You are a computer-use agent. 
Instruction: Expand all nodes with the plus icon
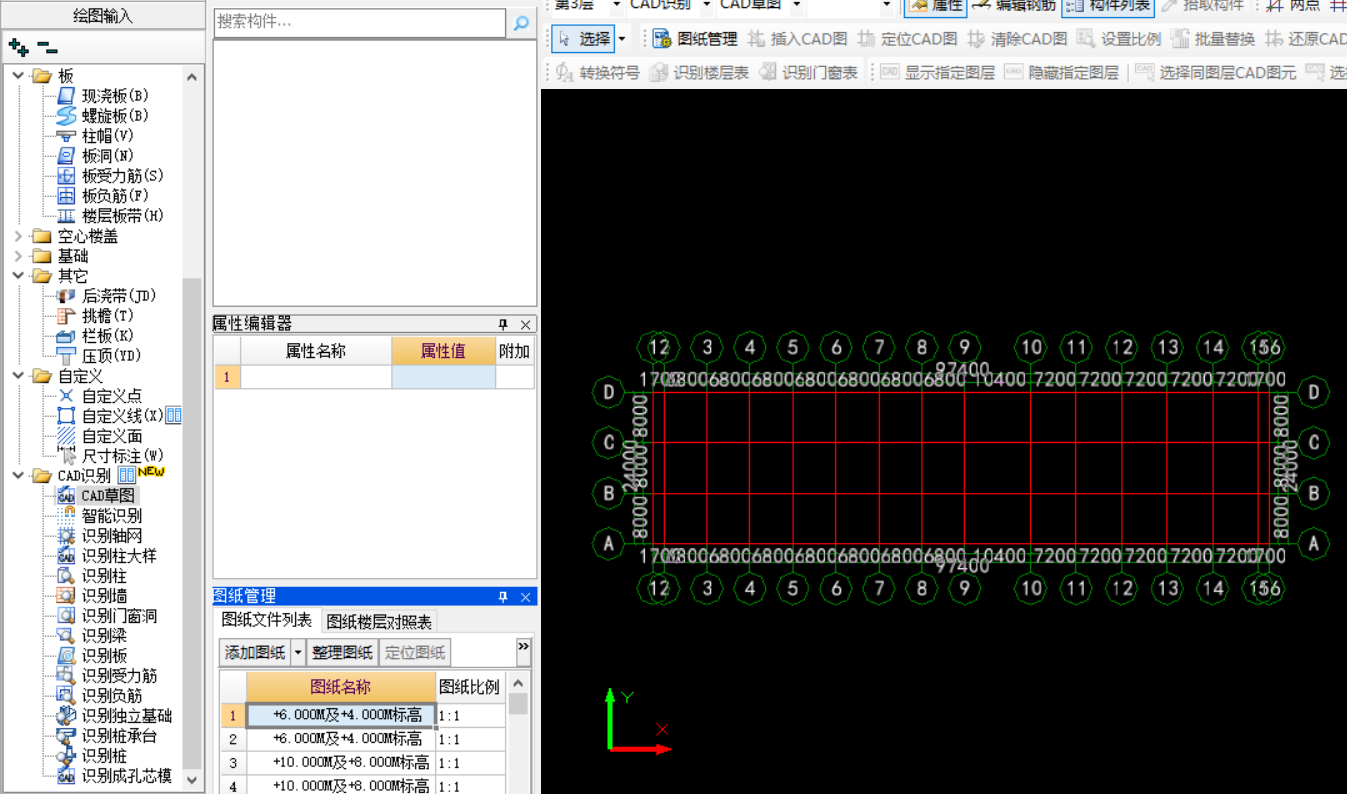(x=18, y=47)
